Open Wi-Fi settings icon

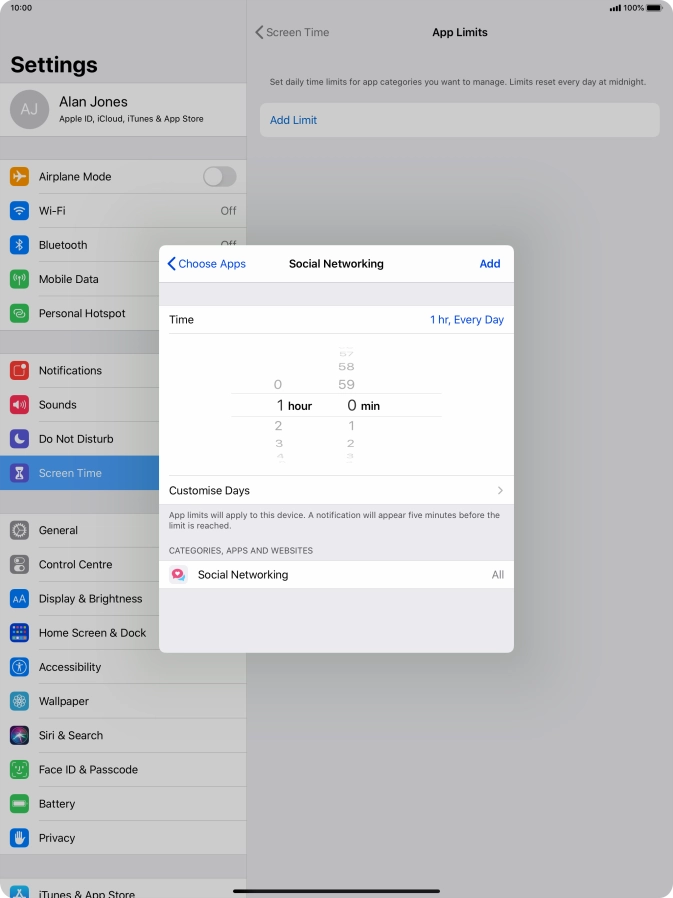point(19,211)
